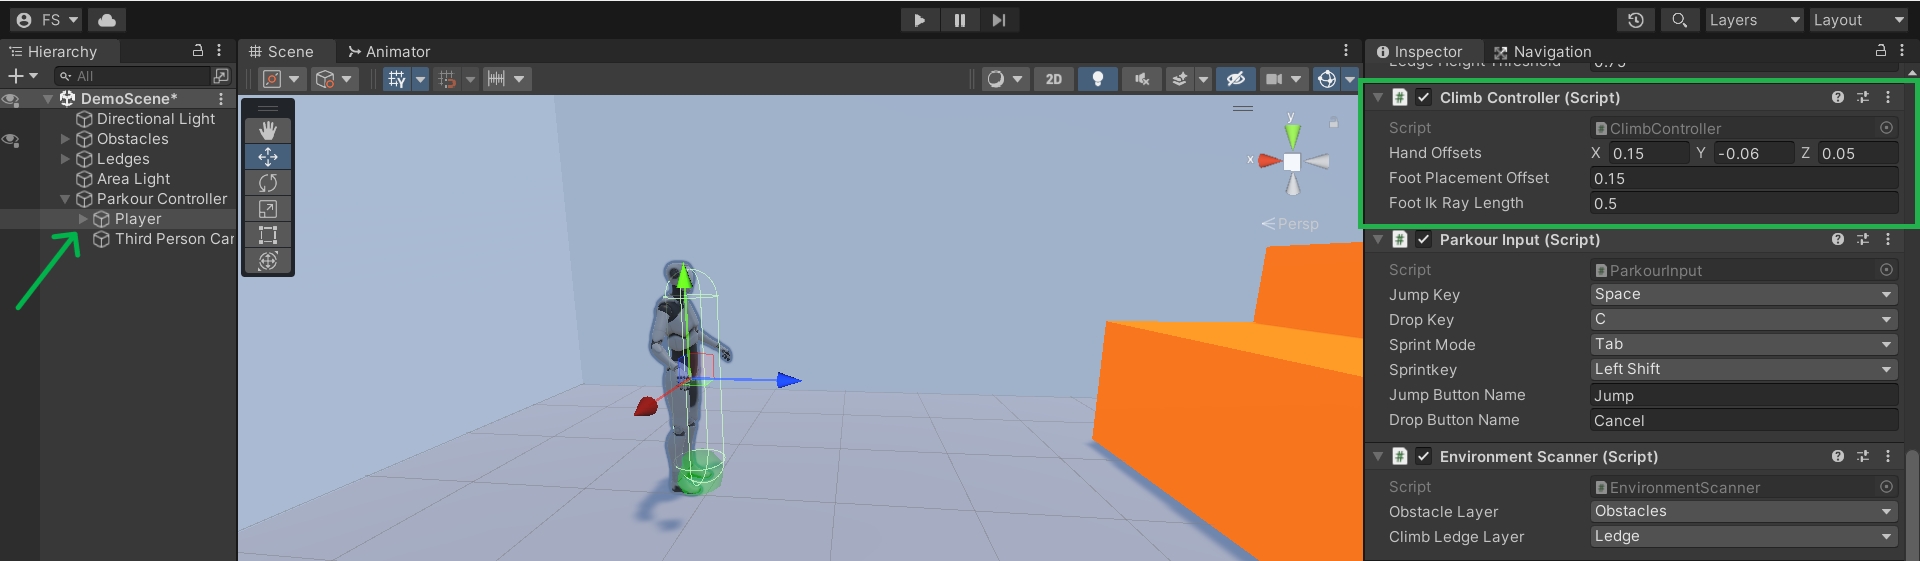Disable the Climb Controller script checkbox
The image size is (1920, 561).
[x=1423, y=98]
